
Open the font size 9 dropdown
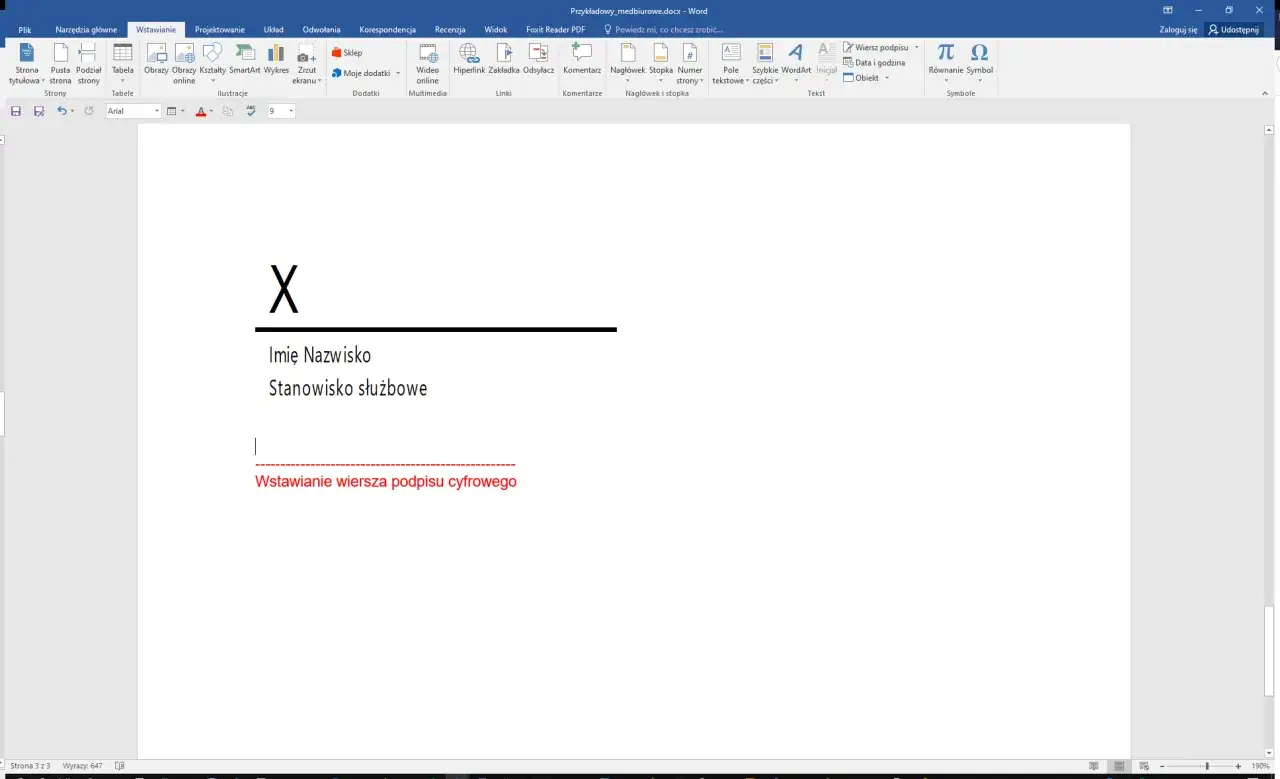click(291, 111)
